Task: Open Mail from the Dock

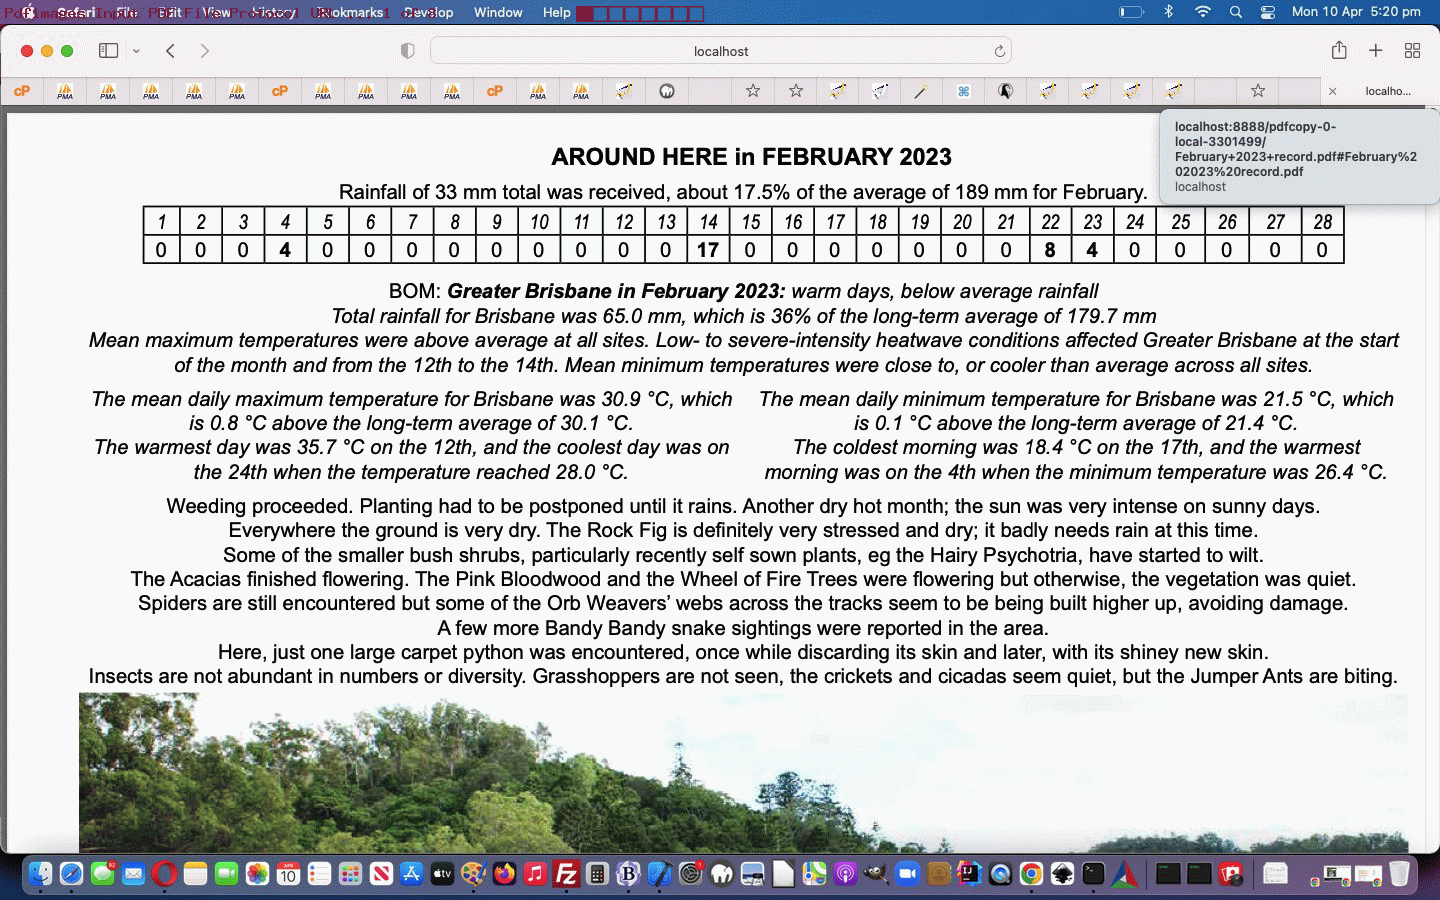Action: point(133,874)
